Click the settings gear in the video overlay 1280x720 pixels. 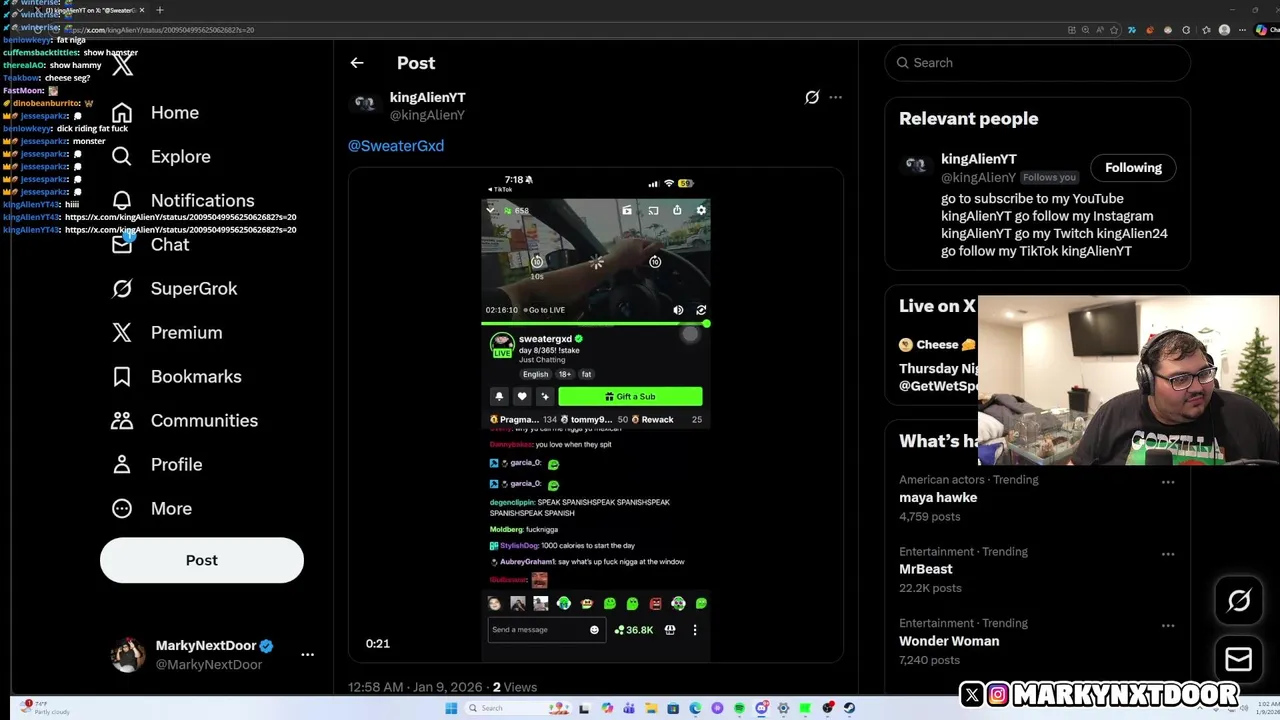point(701,210)
